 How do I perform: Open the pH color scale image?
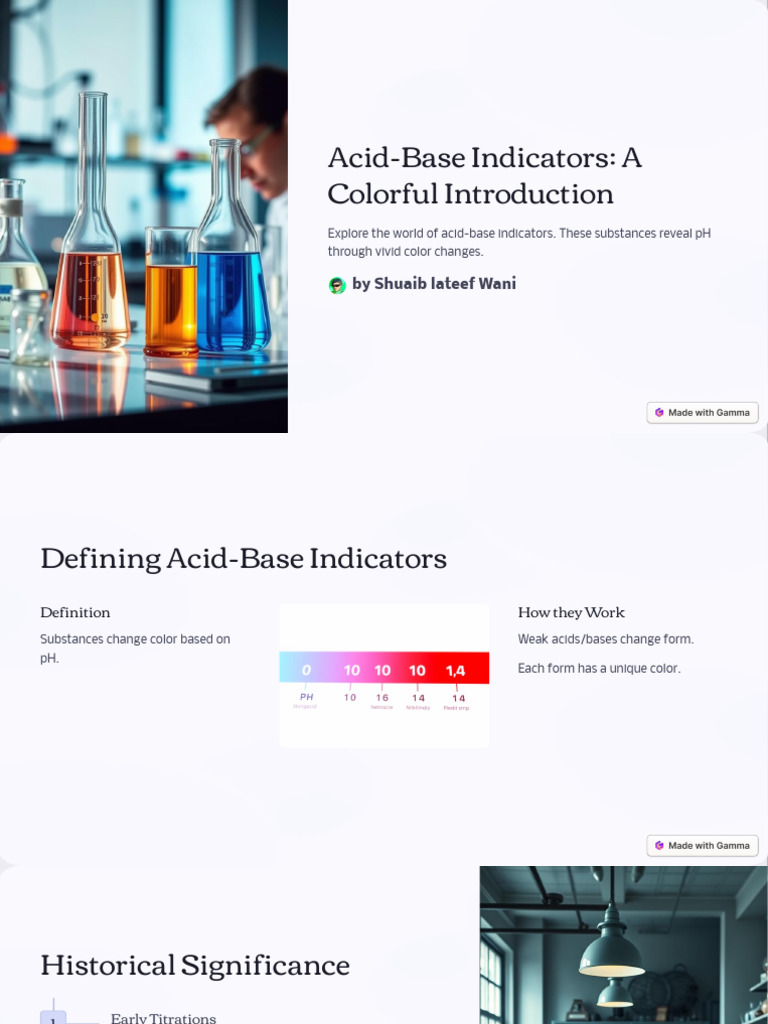pos(384,675)
